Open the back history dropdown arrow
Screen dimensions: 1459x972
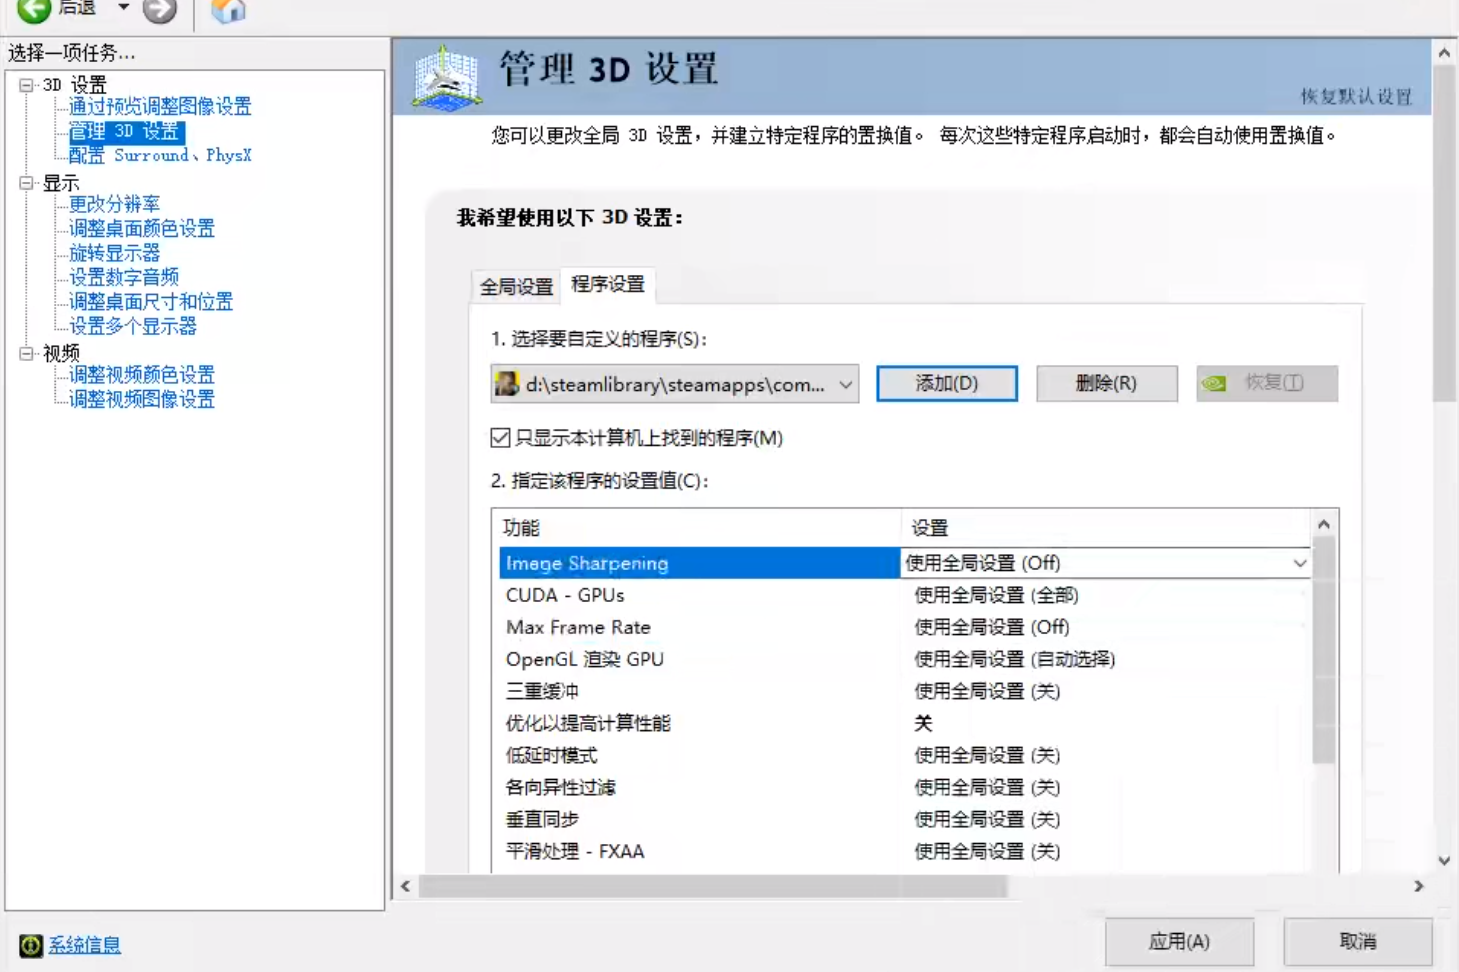pos(123,8)
